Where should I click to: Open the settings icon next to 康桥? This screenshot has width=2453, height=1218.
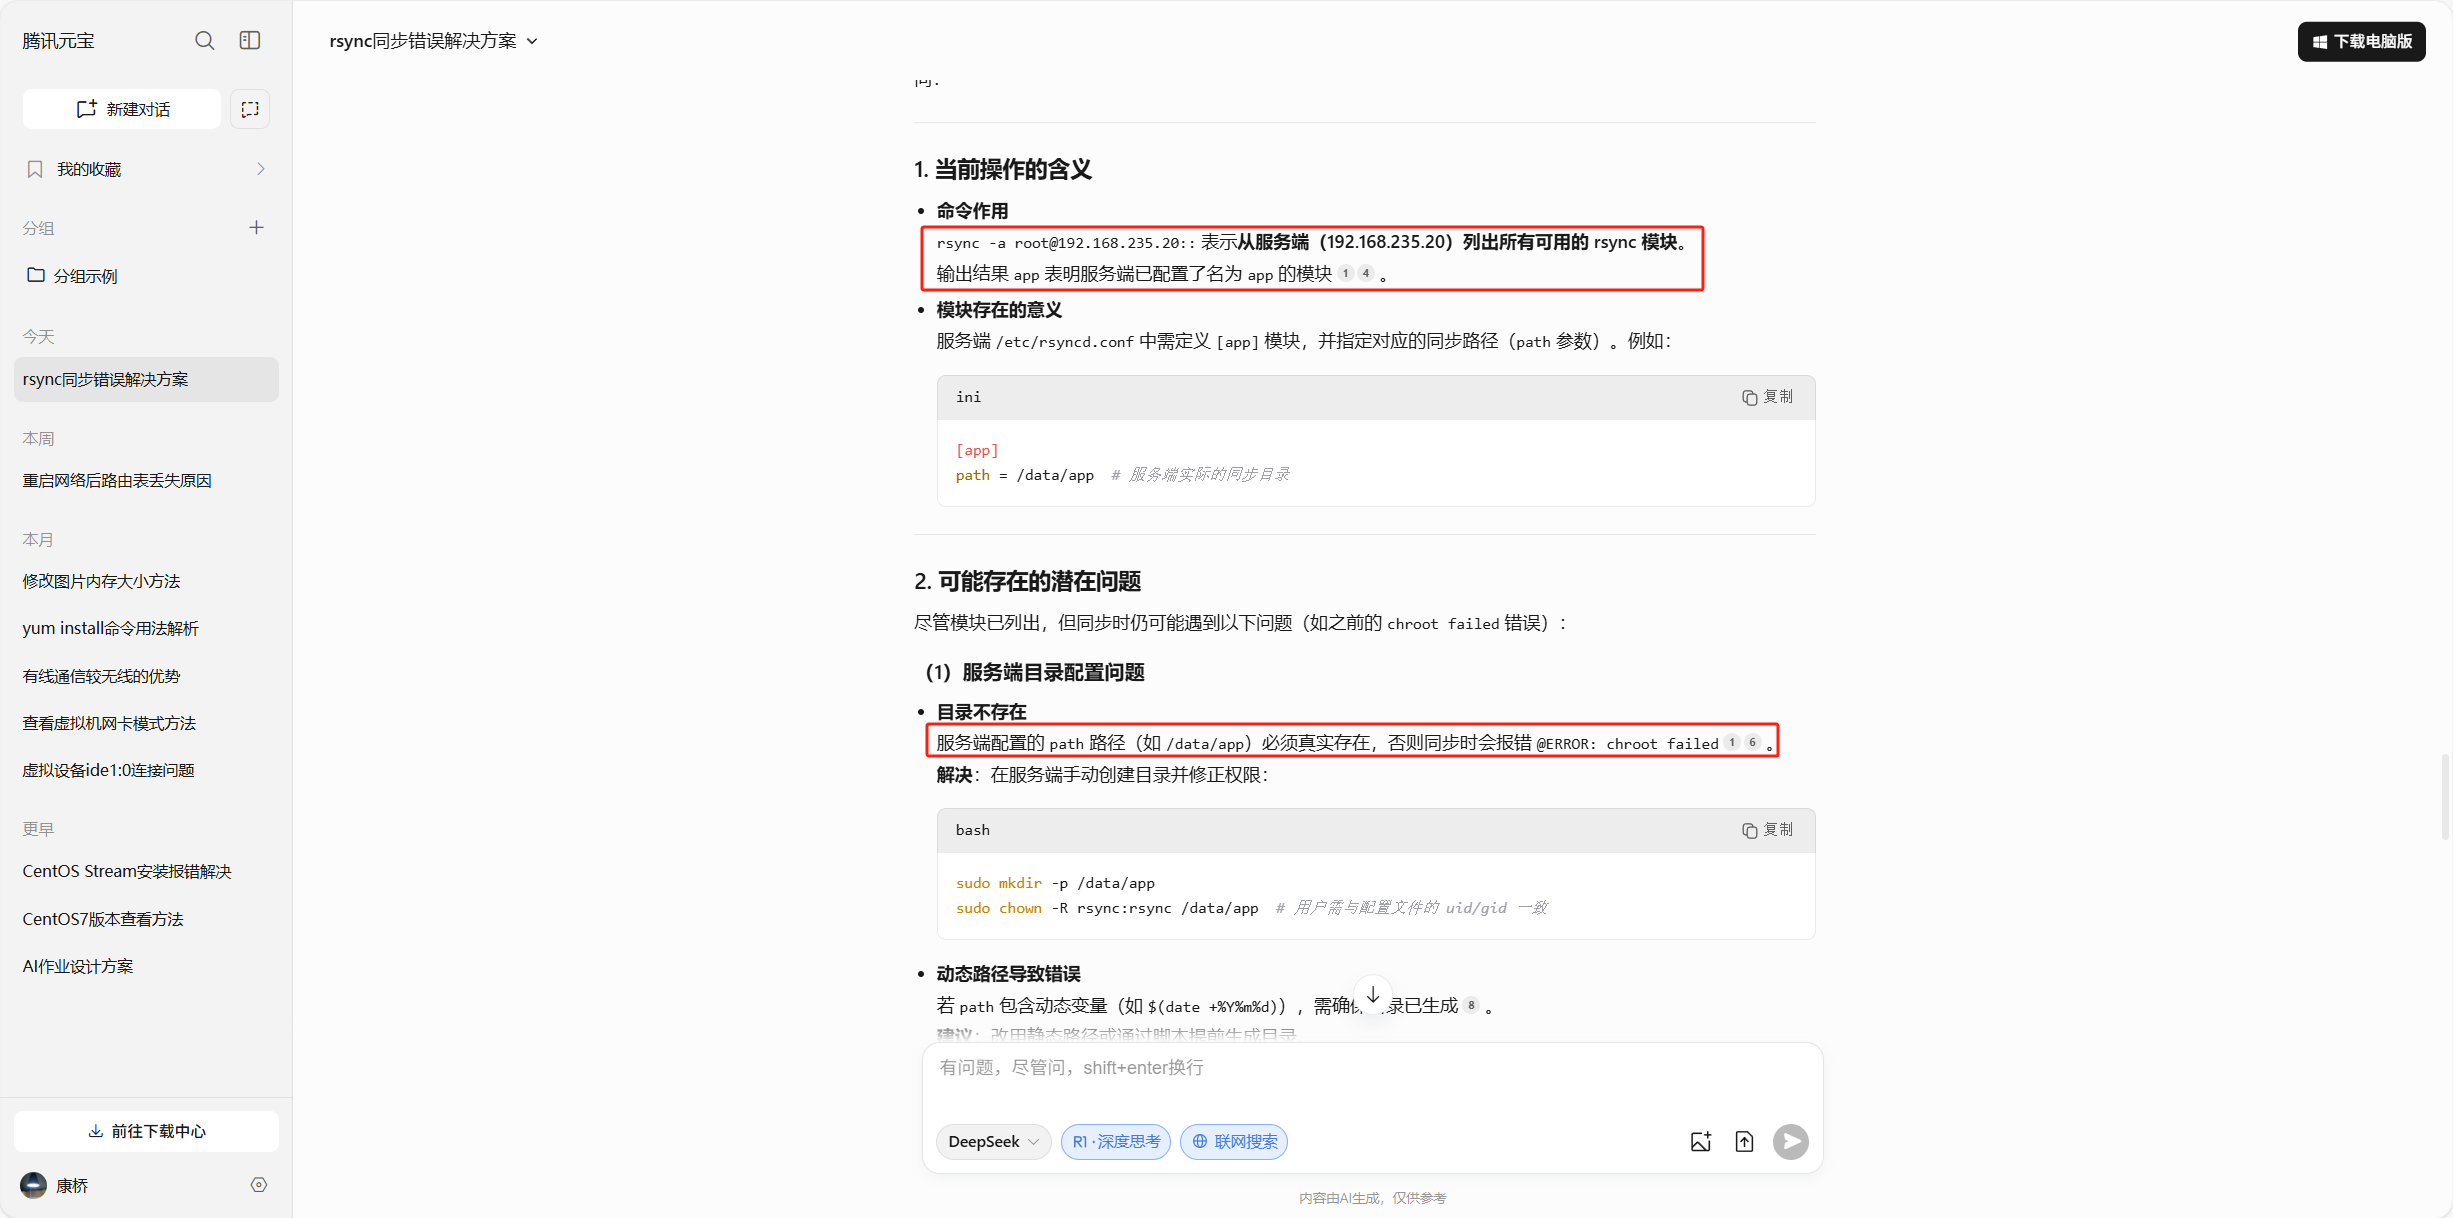pyautogui.click(x=259, y=1185)
